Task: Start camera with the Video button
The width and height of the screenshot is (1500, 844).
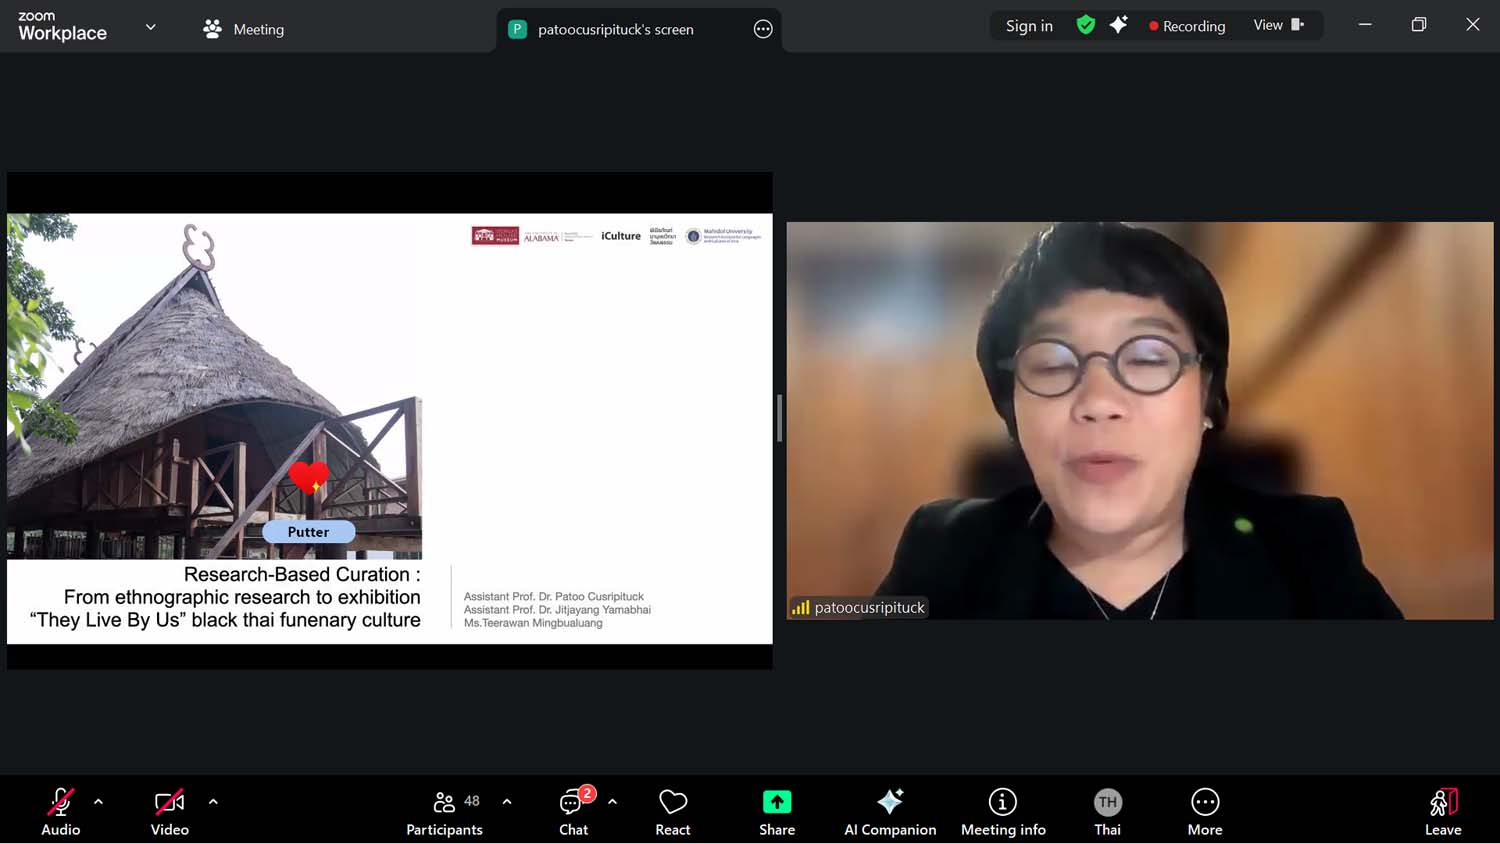Action: (169, 811)
